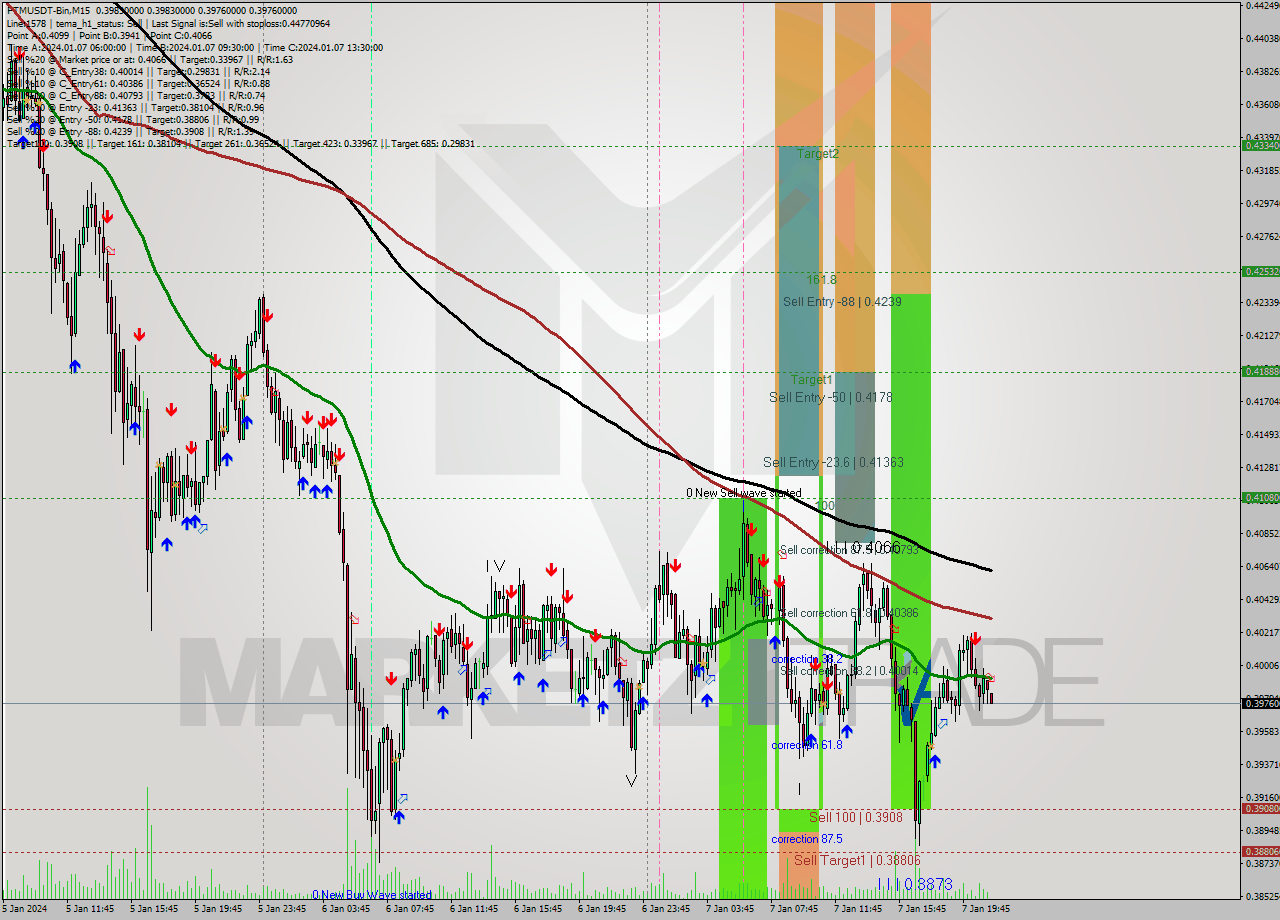Click the '7 Jan 07:45' time axis label
Image resolution: width=1280 pixels, height=920 pixels.
[x=795, y=909]
